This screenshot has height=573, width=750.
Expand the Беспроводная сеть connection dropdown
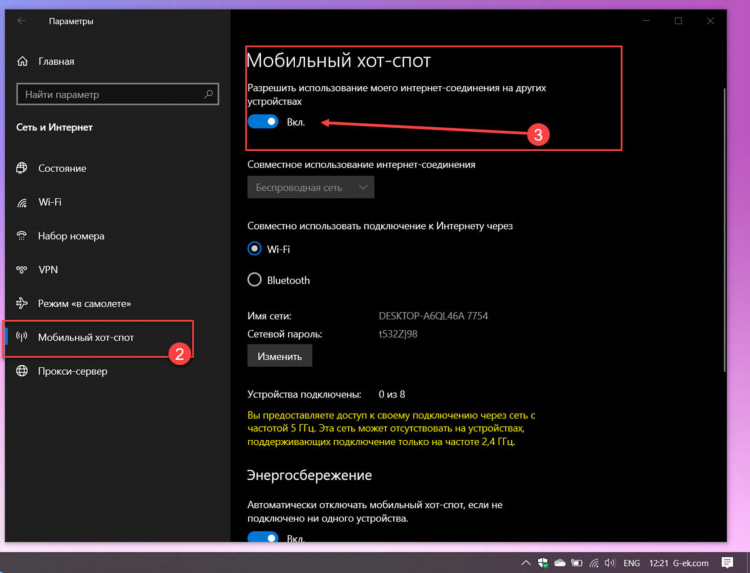pos(310,187)
